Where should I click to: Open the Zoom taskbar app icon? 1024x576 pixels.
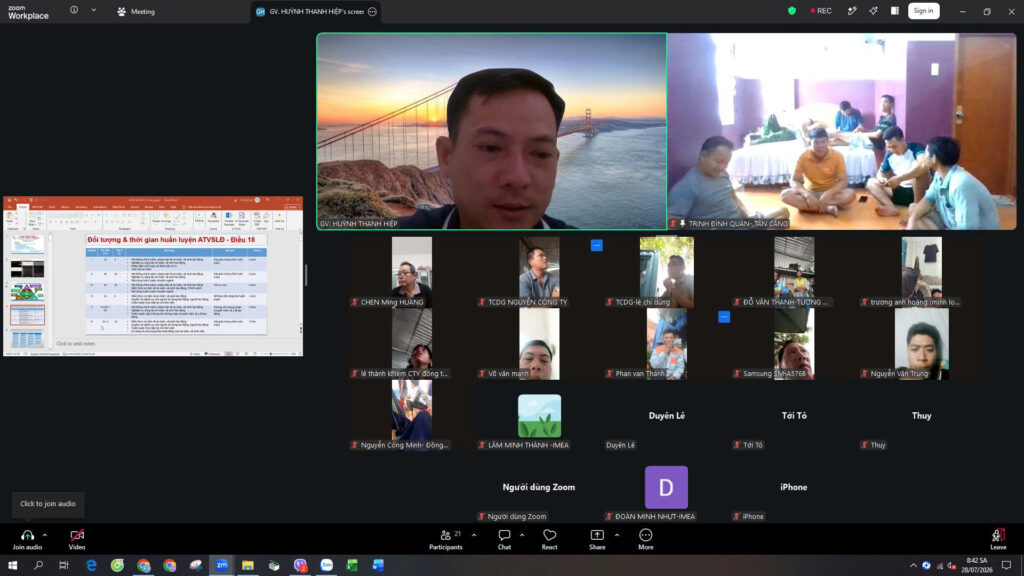click(222, 565)
